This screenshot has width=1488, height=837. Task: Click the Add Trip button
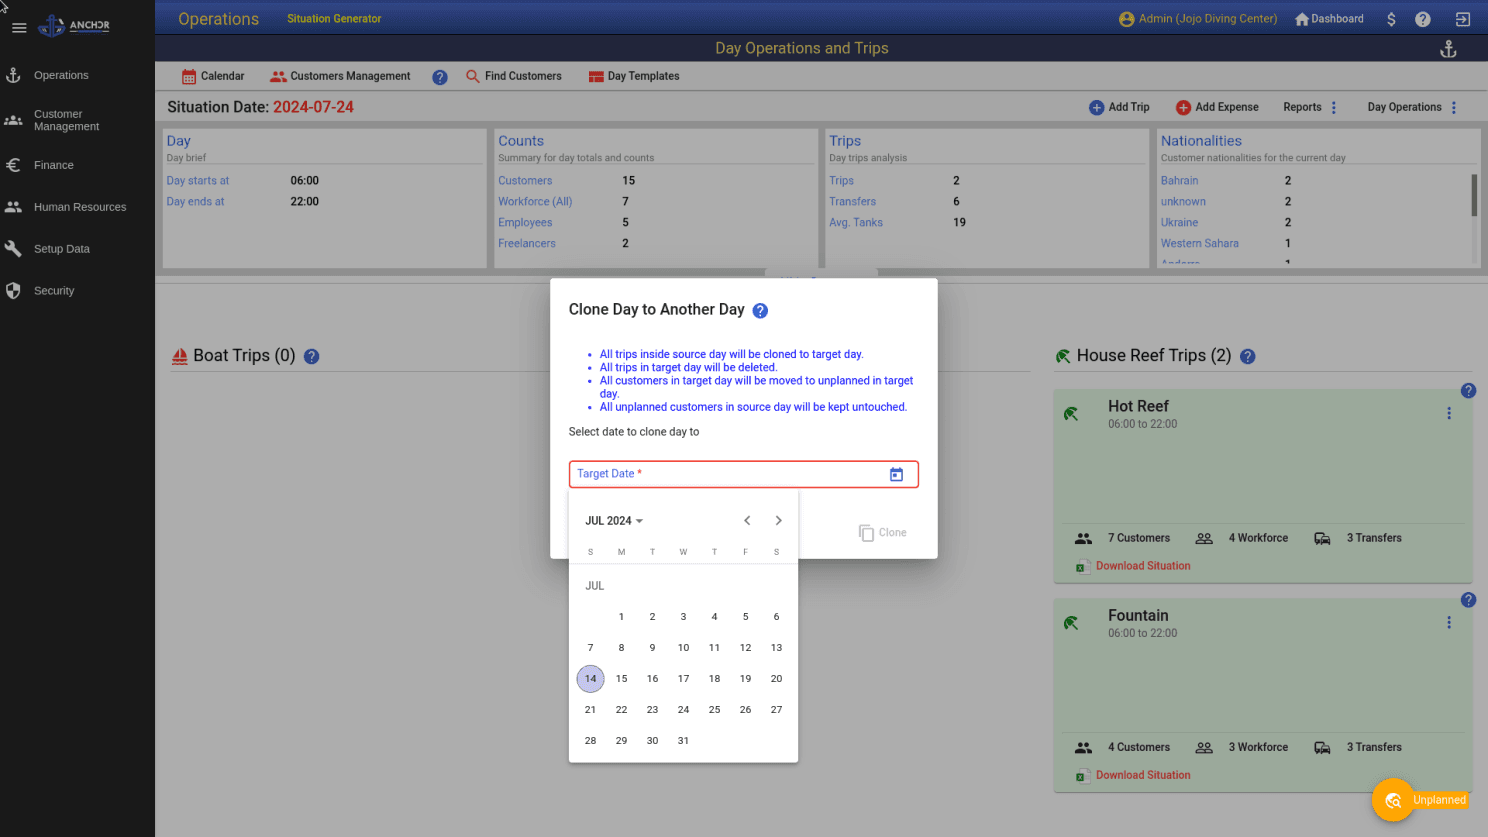pos(1119,107)
